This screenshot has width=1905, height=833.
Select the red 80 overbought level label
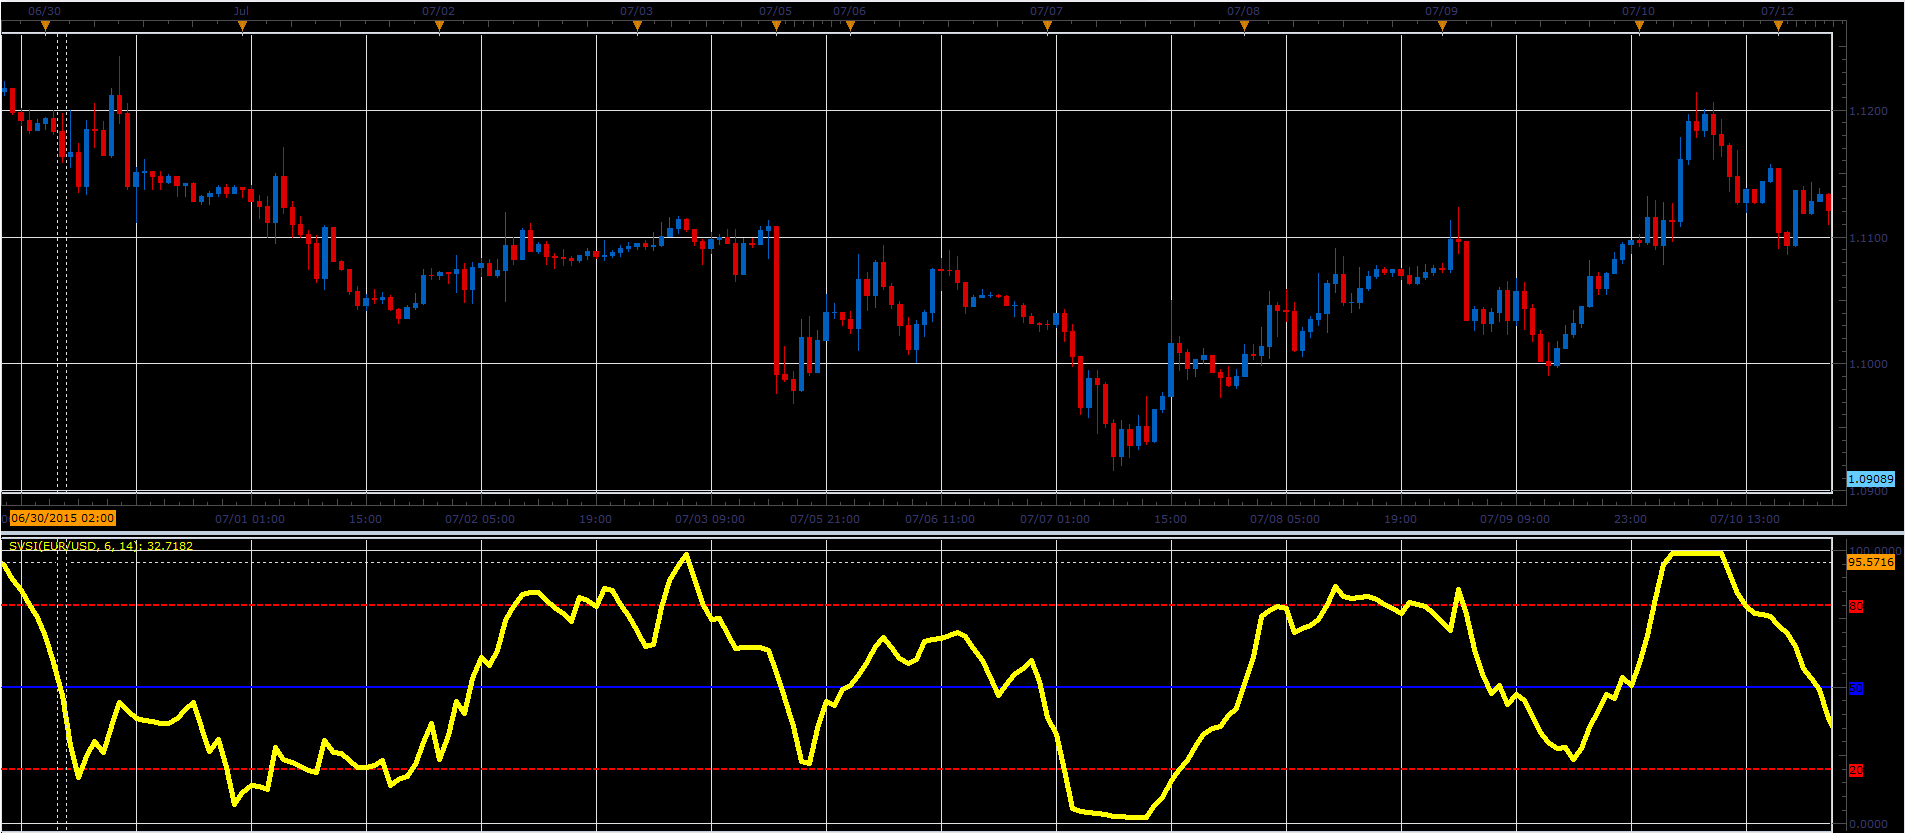[1856, 606]
